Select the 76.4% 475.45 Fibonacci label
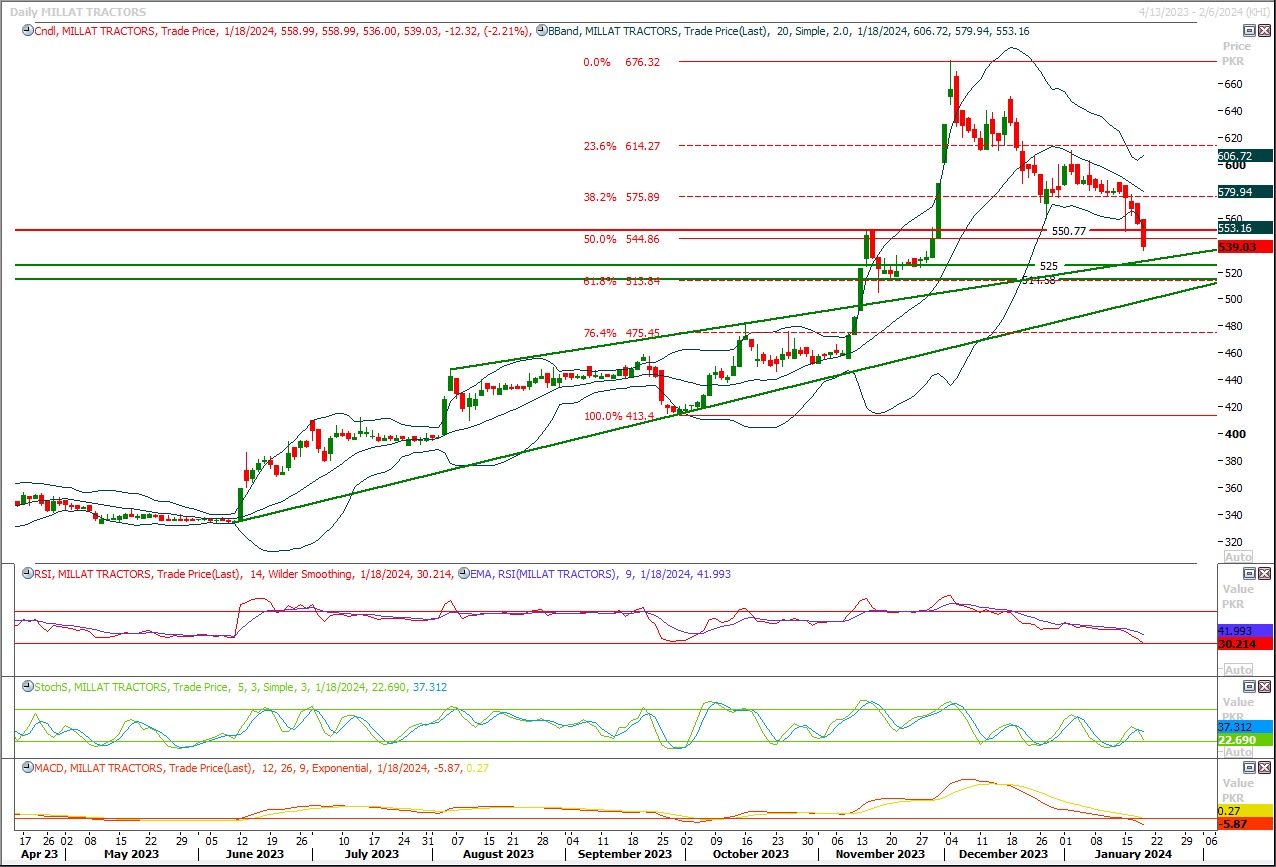This screenshot has height=867, width=1276. (x=623, y=333)
